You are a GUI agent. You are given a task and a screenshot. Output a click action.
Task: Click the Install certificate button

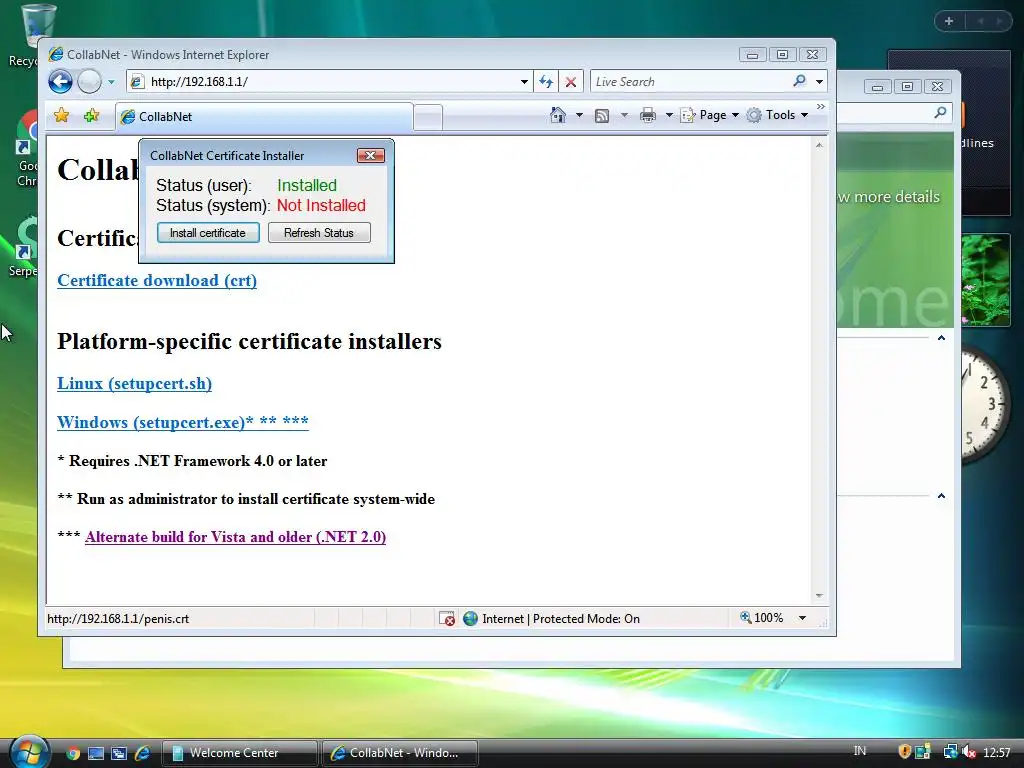[x=208, y=233]
